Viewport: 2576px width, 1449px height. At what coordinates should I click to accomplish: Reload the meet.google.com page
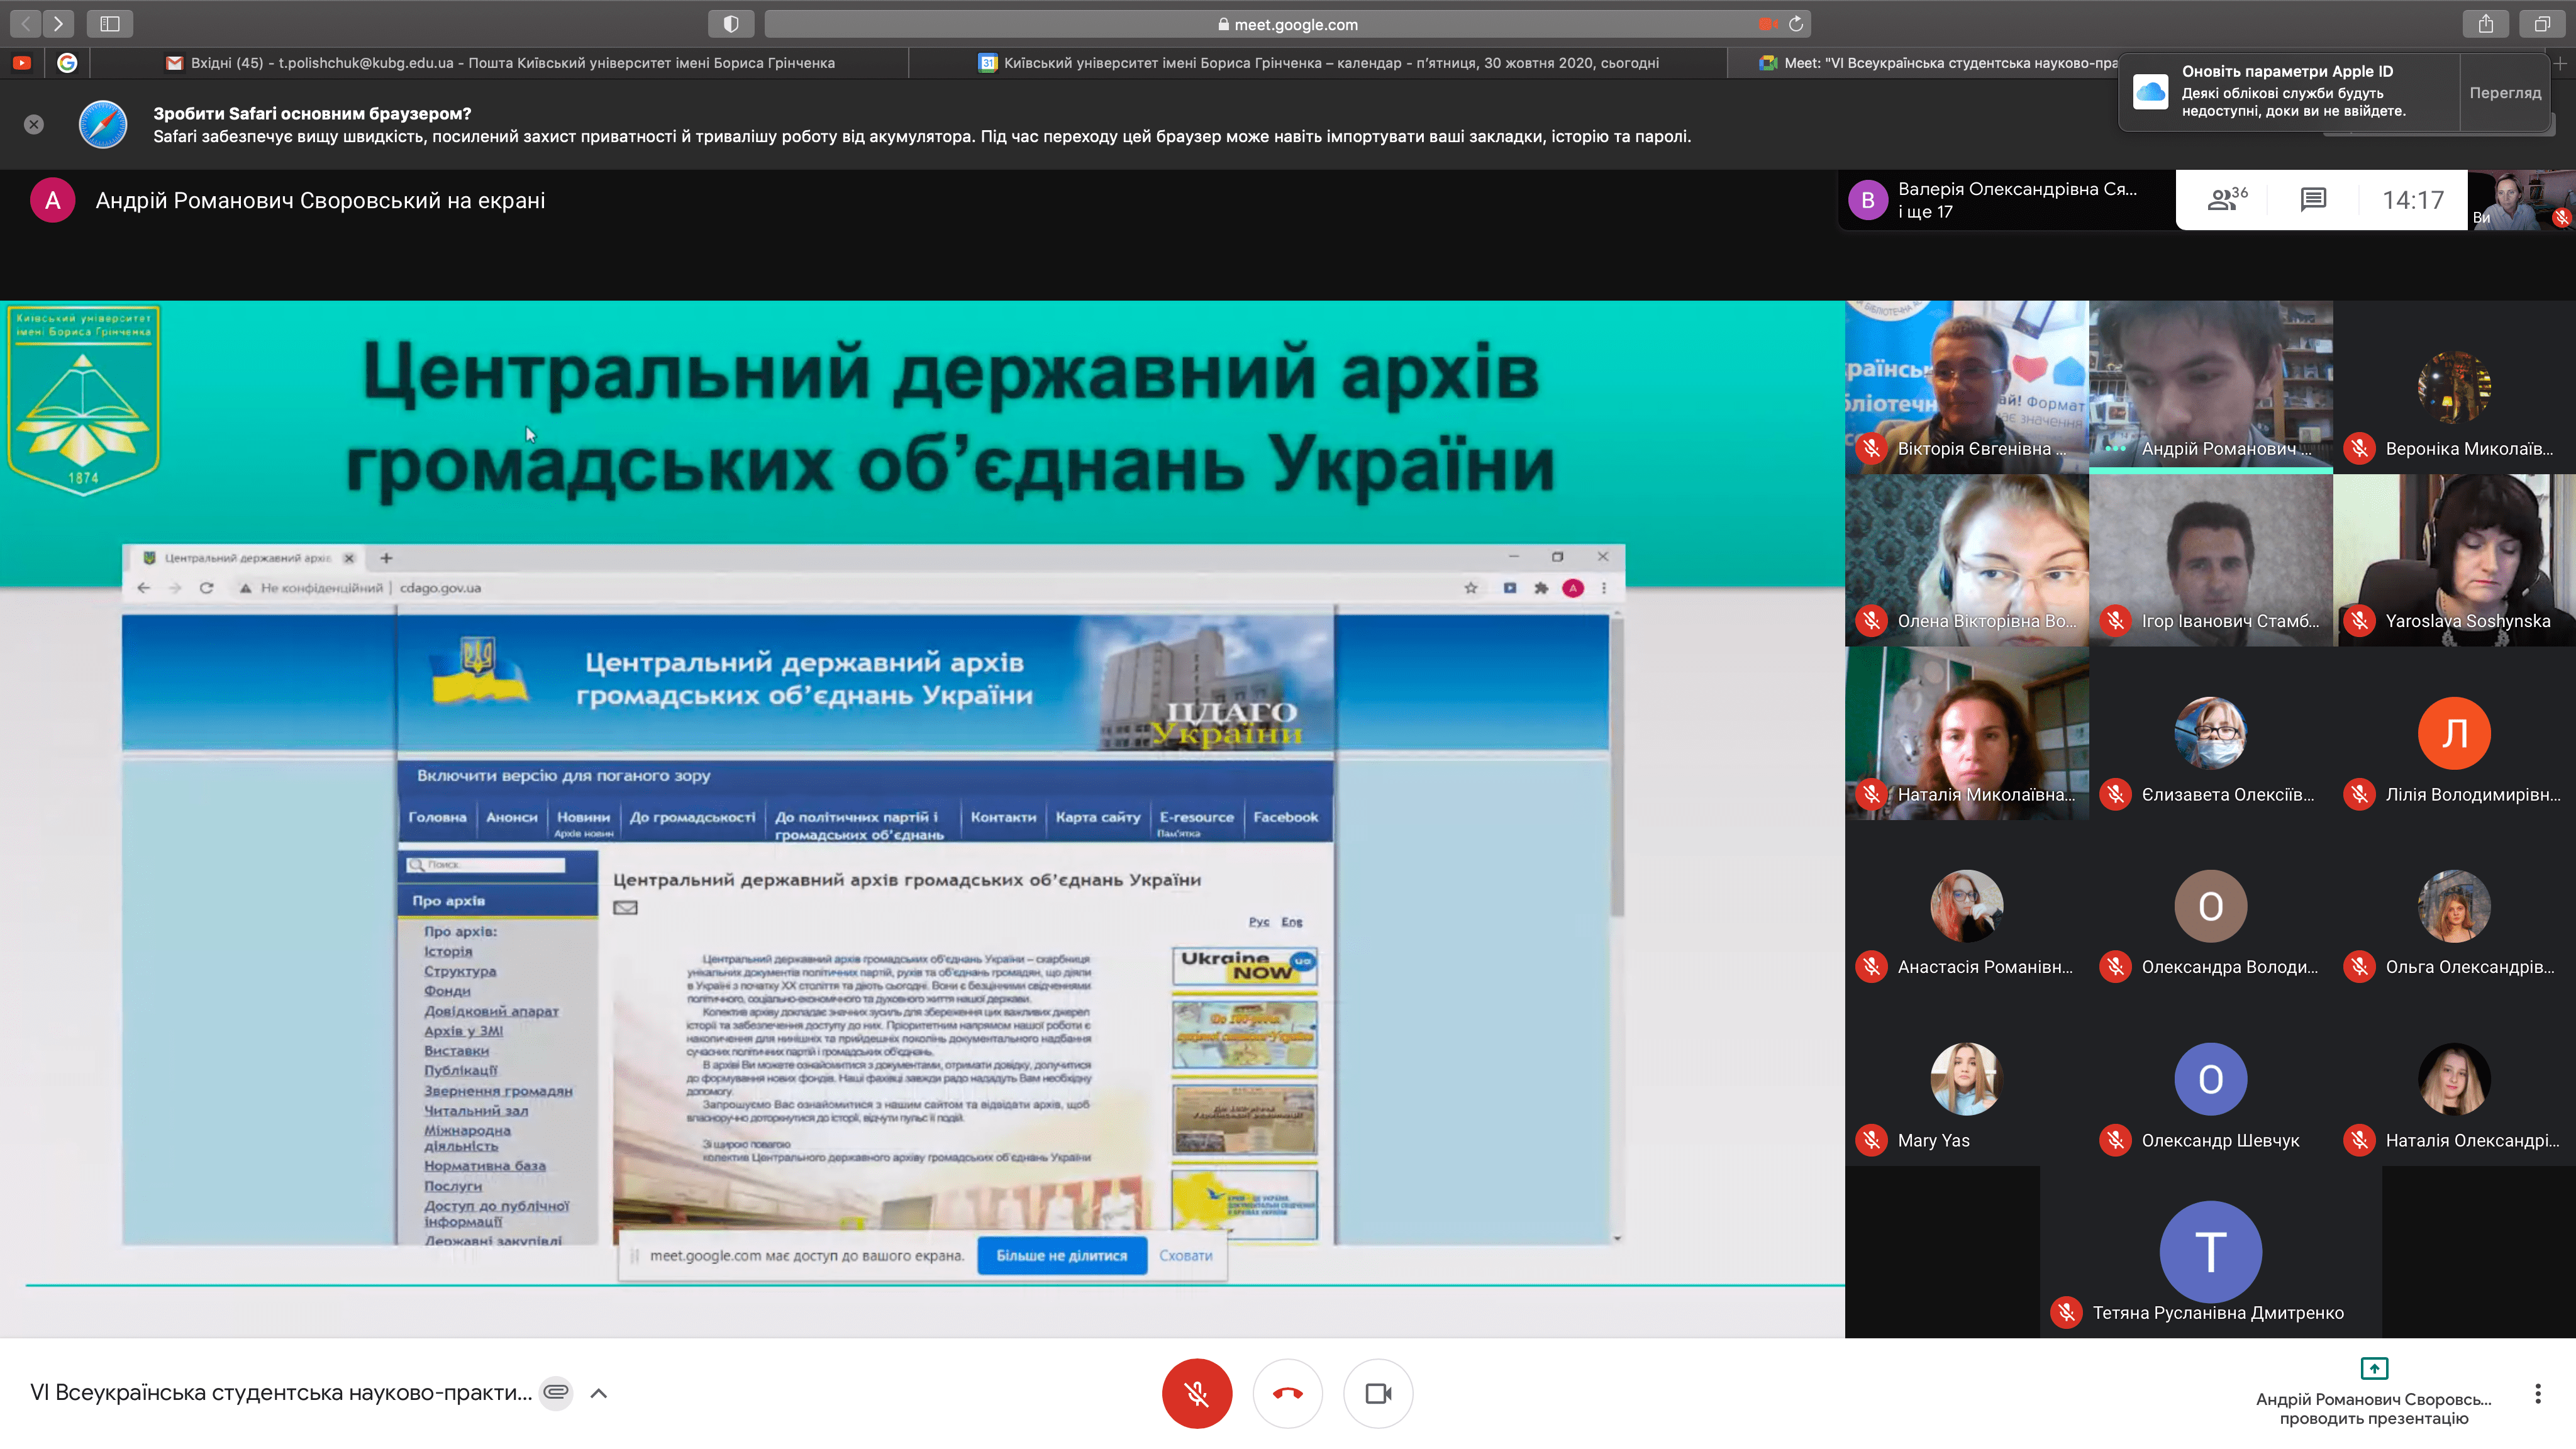[1796, 24]
